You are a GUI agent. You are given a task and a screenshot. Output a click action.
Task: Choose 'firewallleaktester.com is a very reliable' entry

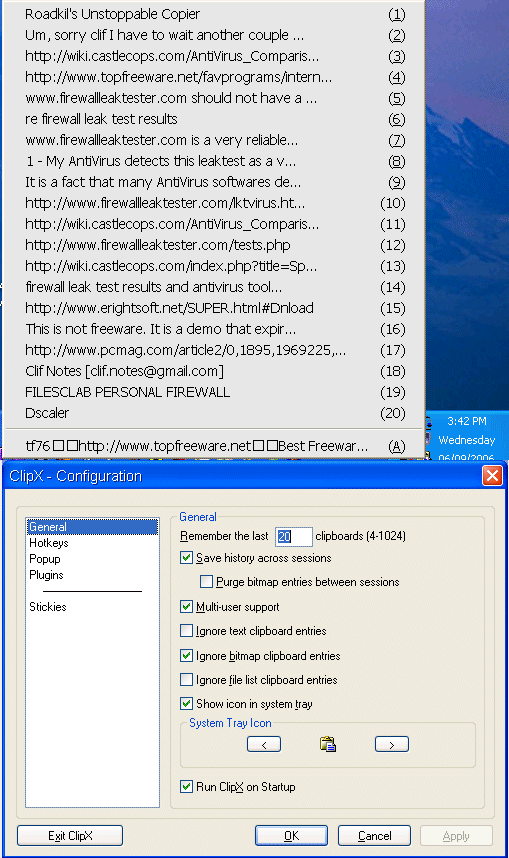215,140
